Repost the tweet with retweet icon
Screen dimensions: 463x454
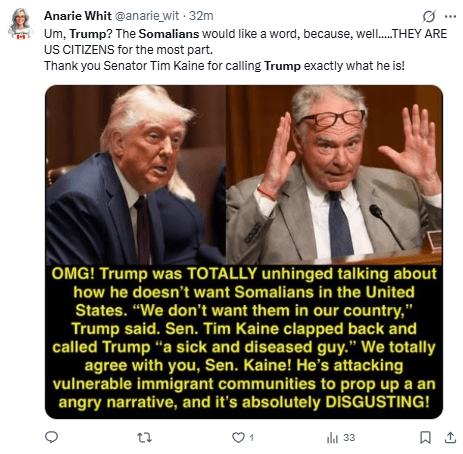145,437
